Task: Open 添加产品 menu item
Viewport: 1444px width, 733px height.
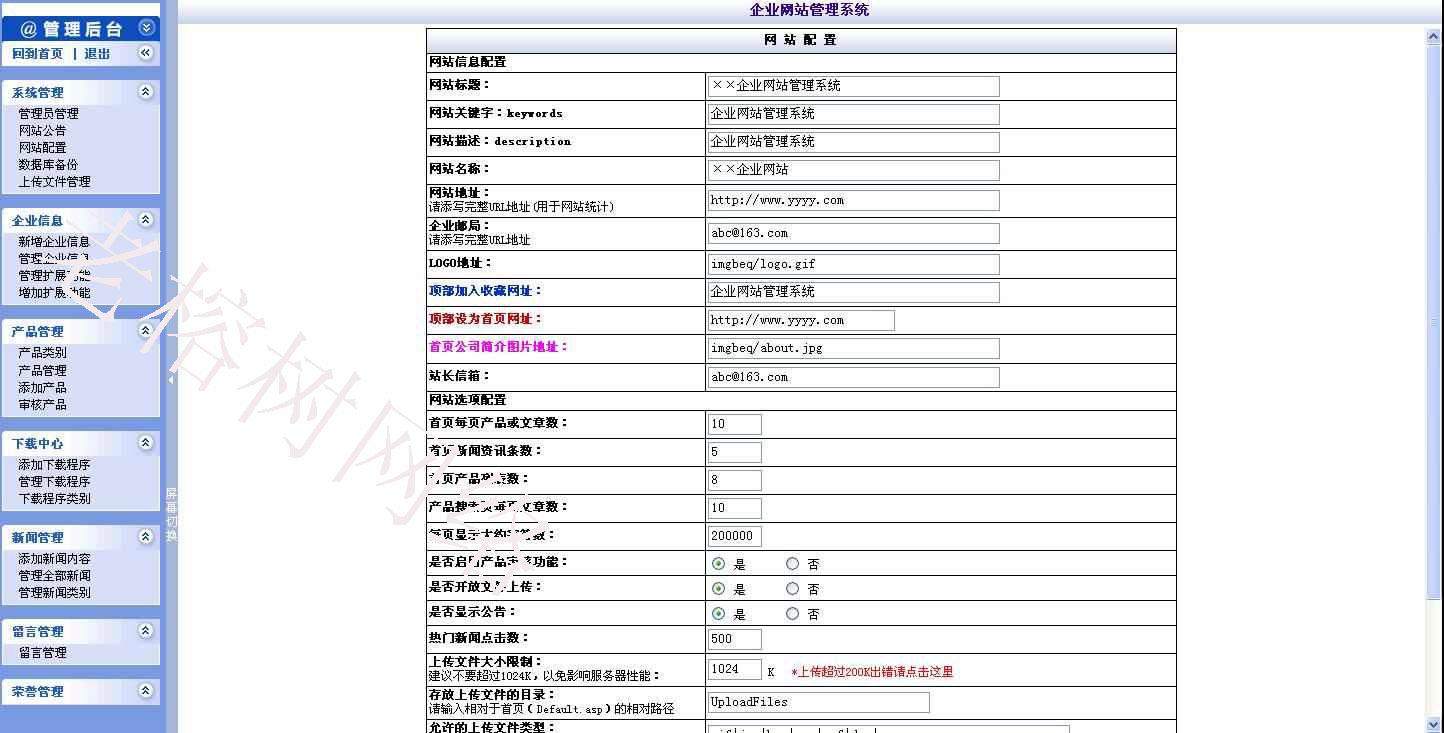Action: pyautogui.click(x=42, y=388)
